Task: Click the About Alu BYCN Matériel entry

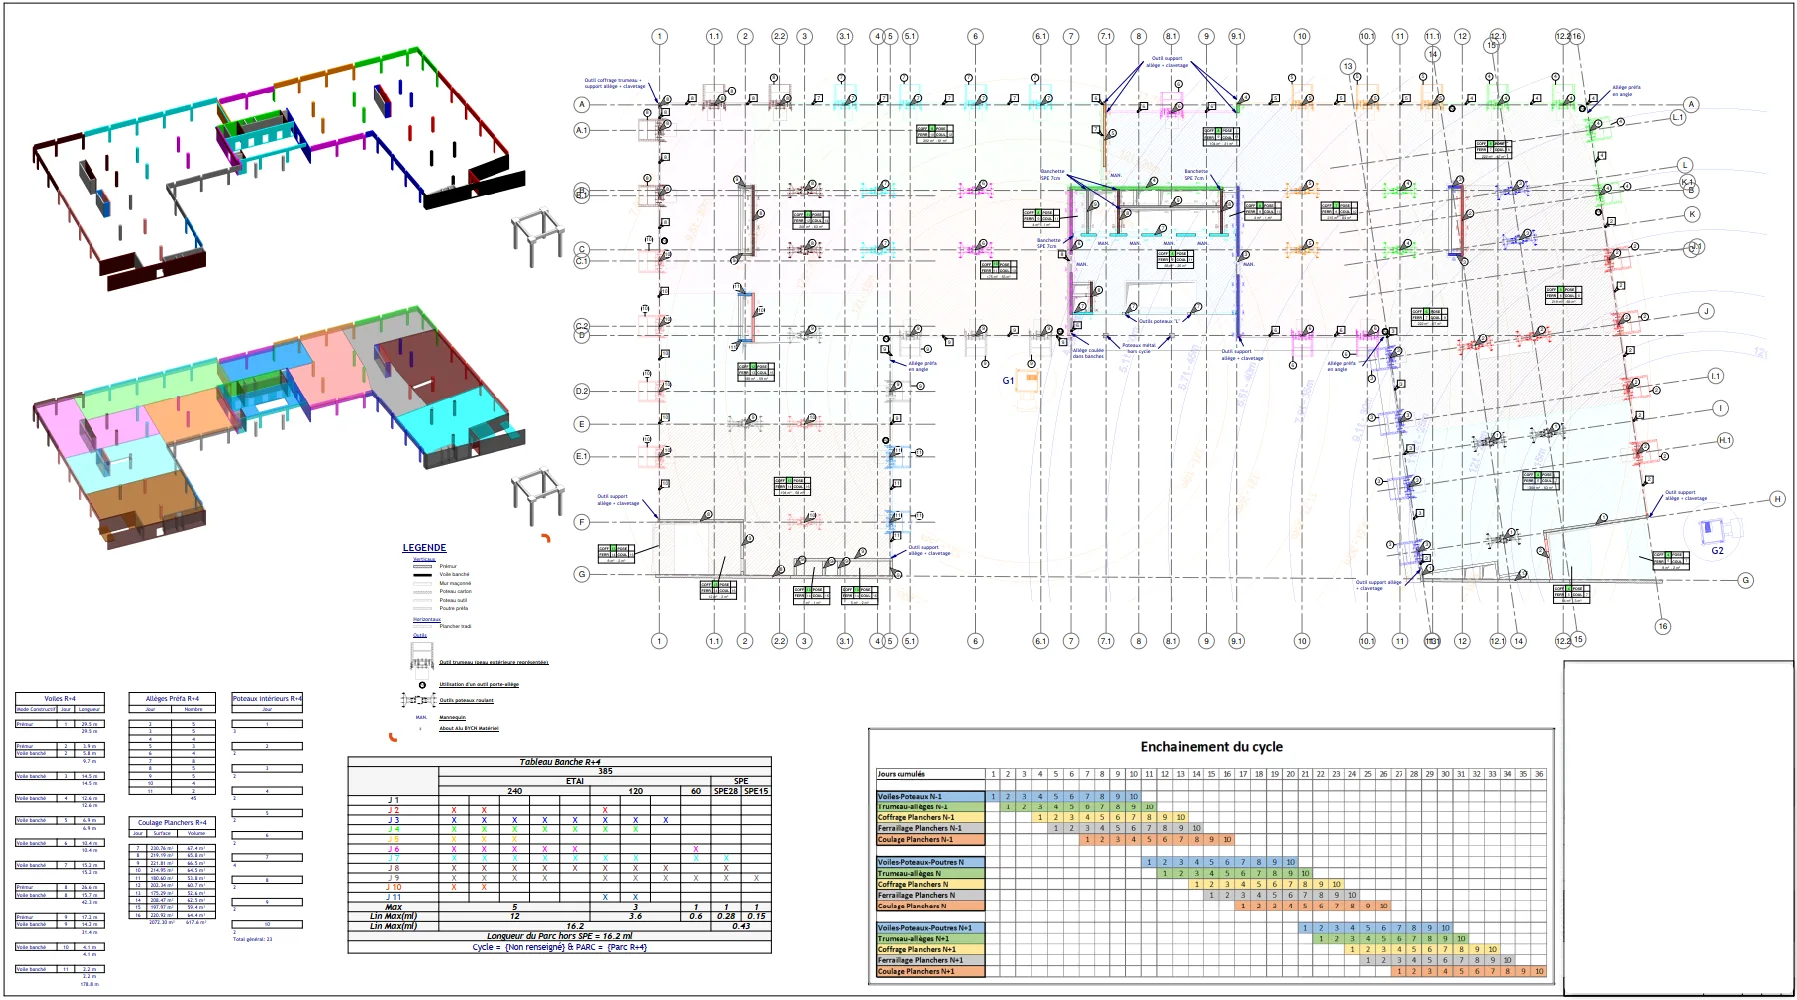Action: 469,728
